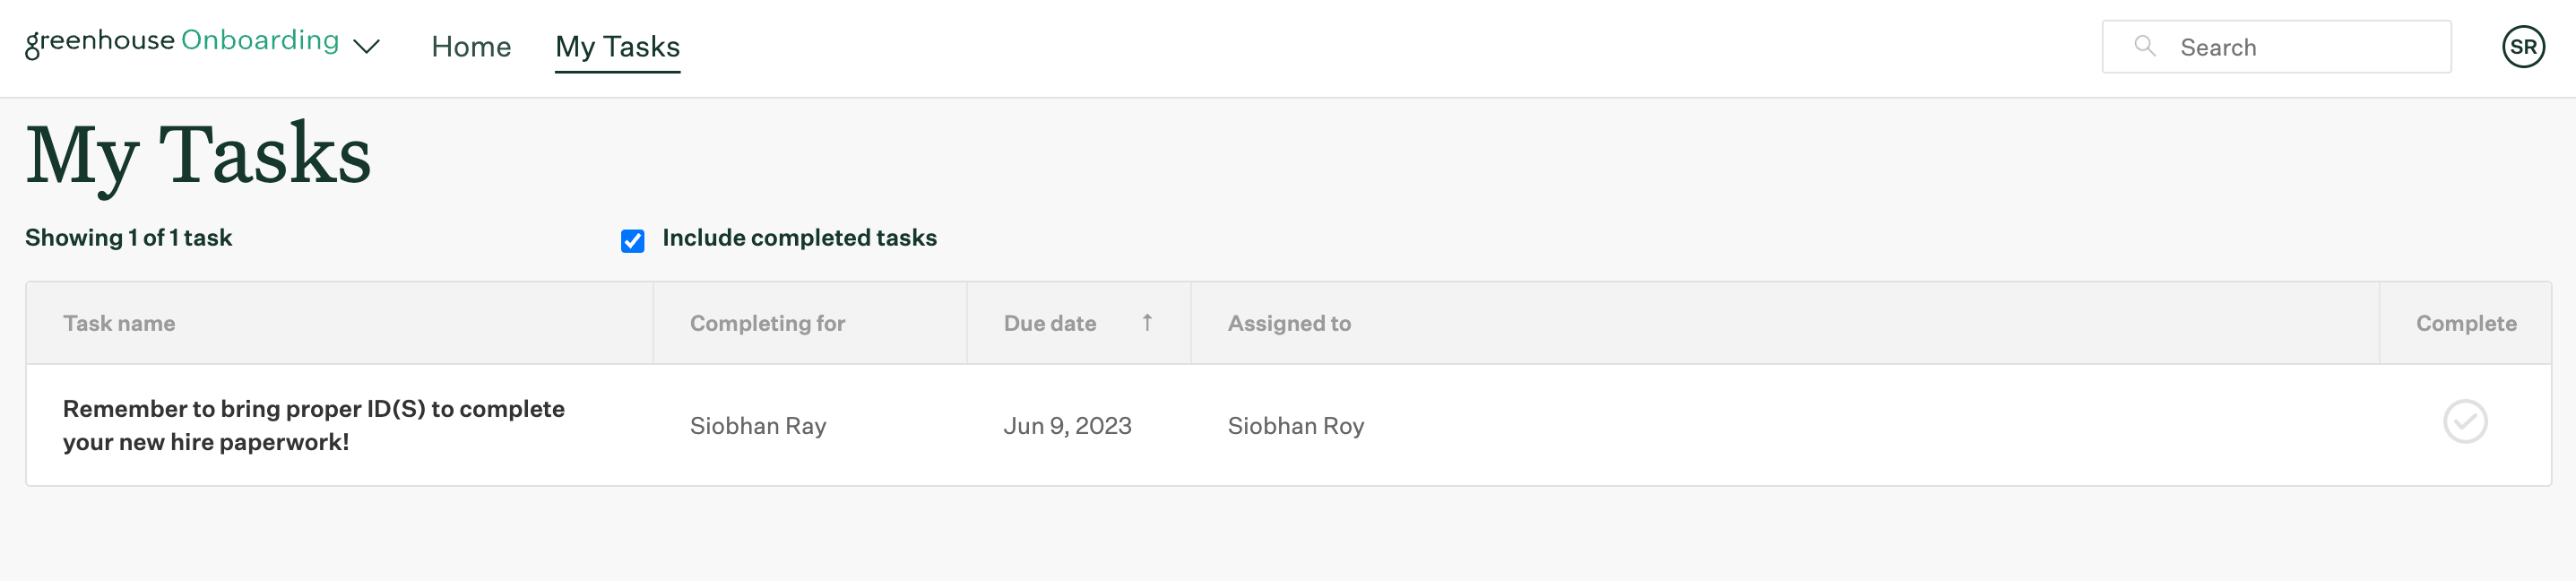Screen dimensions: 2576x581
Task: Click the Include completed tasks label
Action: pyautogui.click(x=799, y=238)
